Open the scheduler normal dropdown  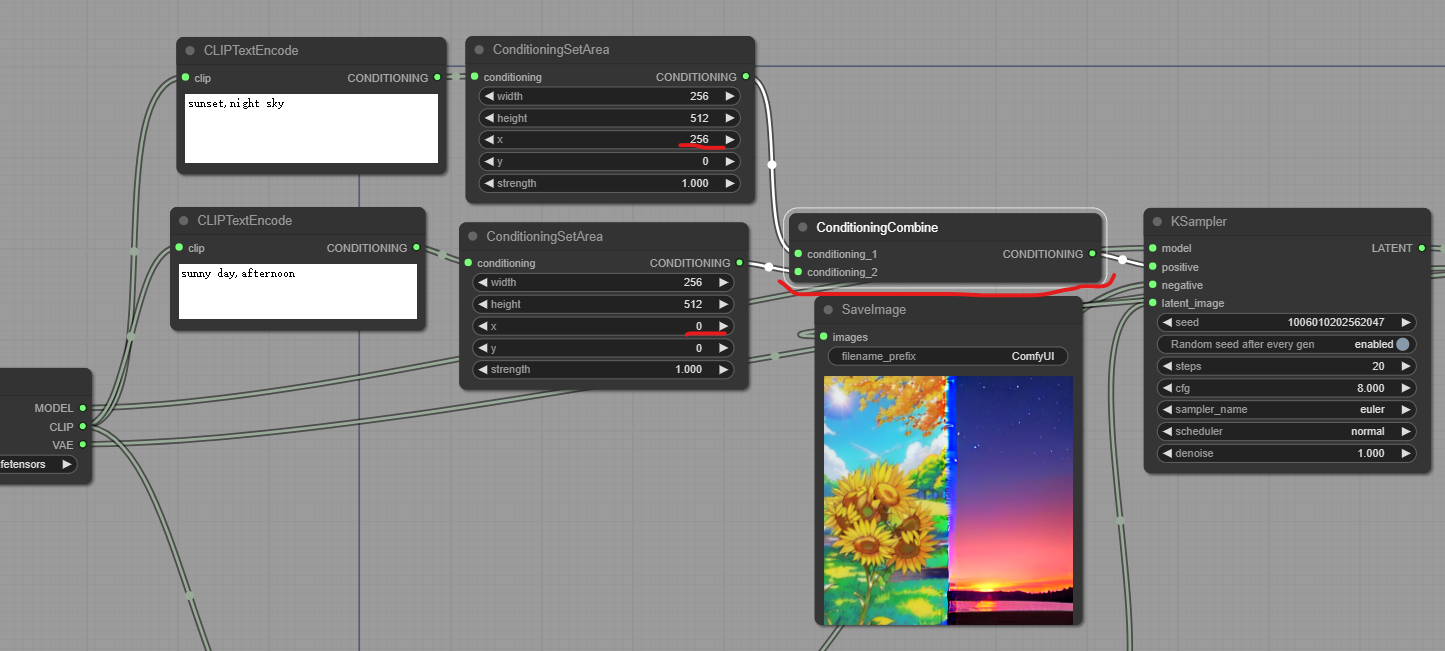click(x=1287, y=432)
